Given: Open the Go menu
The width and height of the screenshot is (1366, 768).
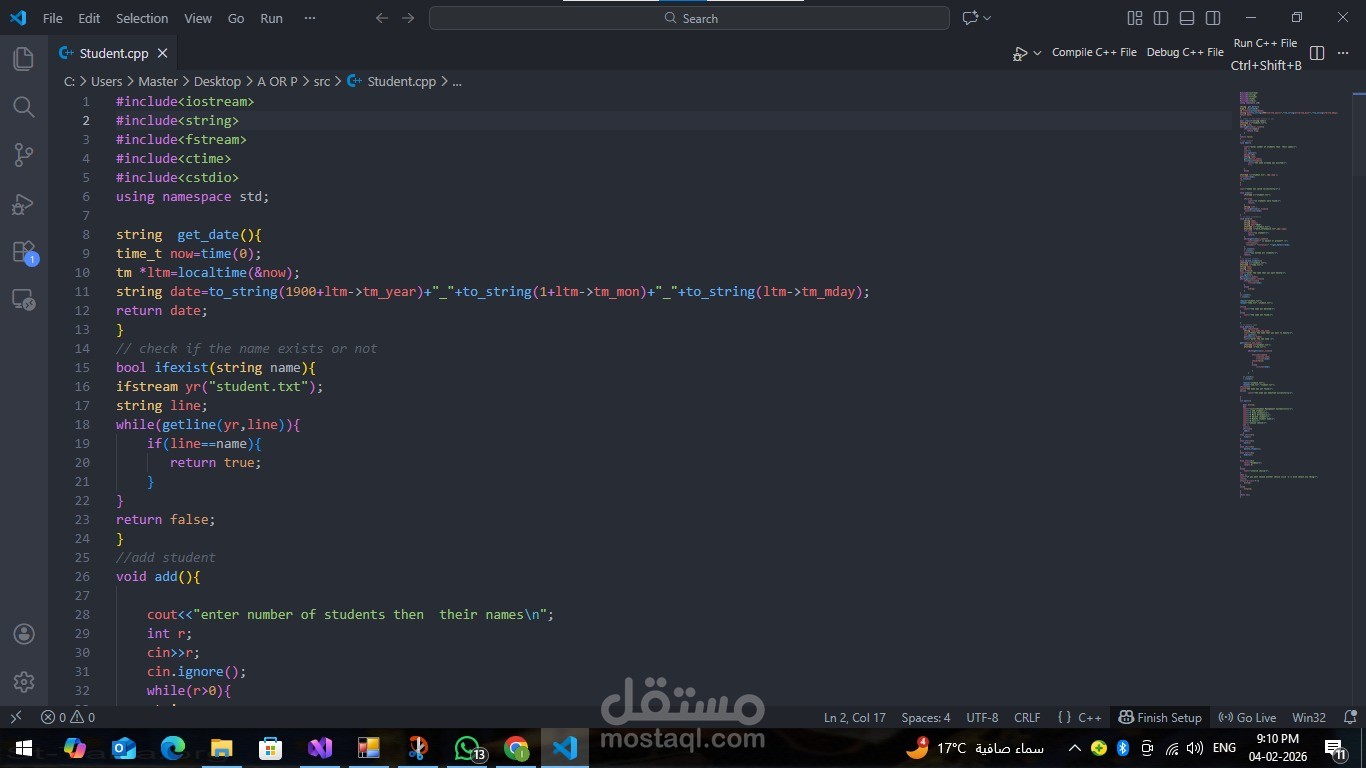Looking at the screenshot, I should [236, 18].
